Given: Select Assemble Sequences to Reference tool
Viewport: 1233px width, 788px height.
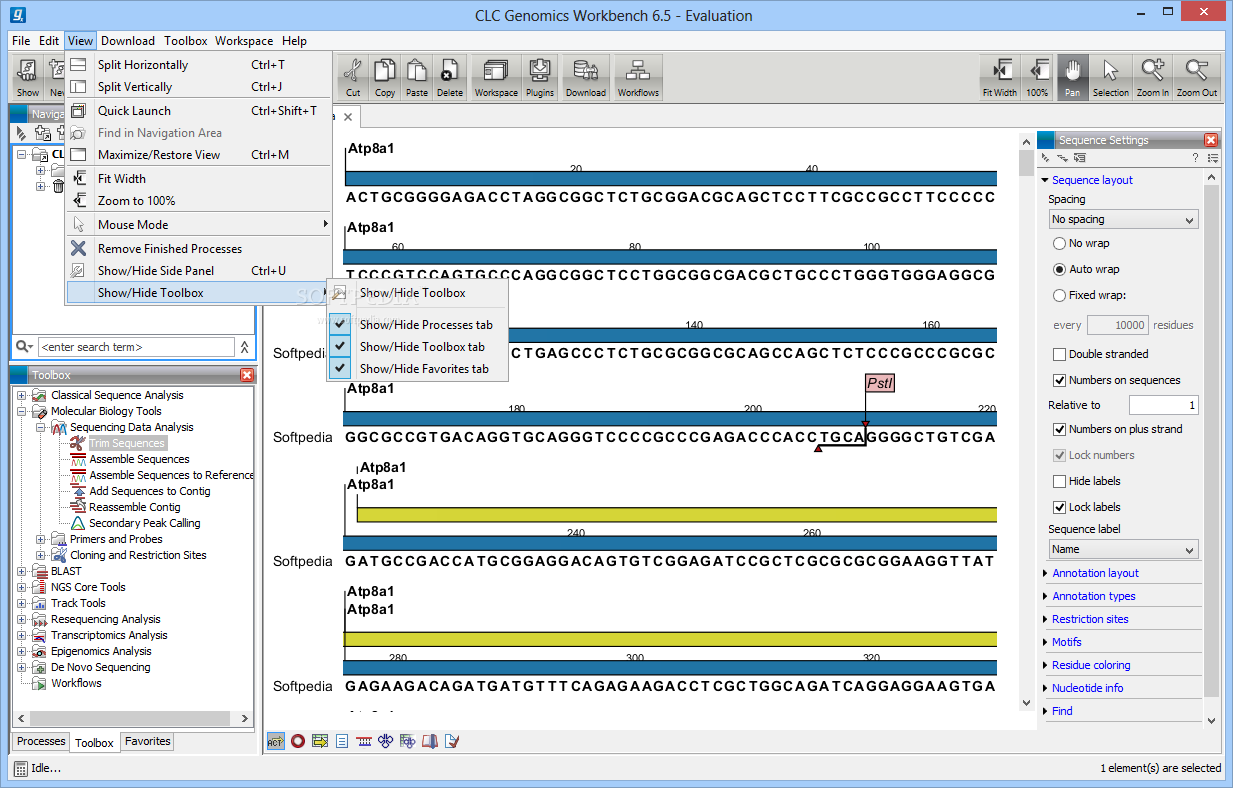Looking at the screenshot, I should click(171, 475).
